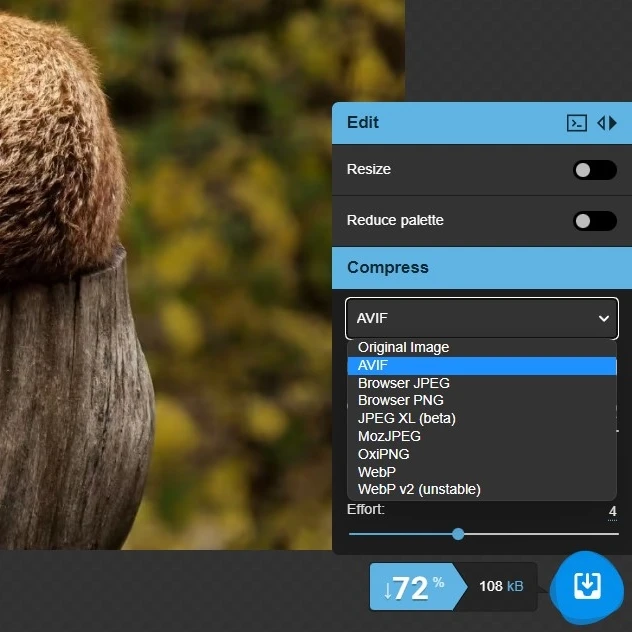Collapse the AVIF codec dropdown
This screenshot has height=632, width=632.
point(481,318)
